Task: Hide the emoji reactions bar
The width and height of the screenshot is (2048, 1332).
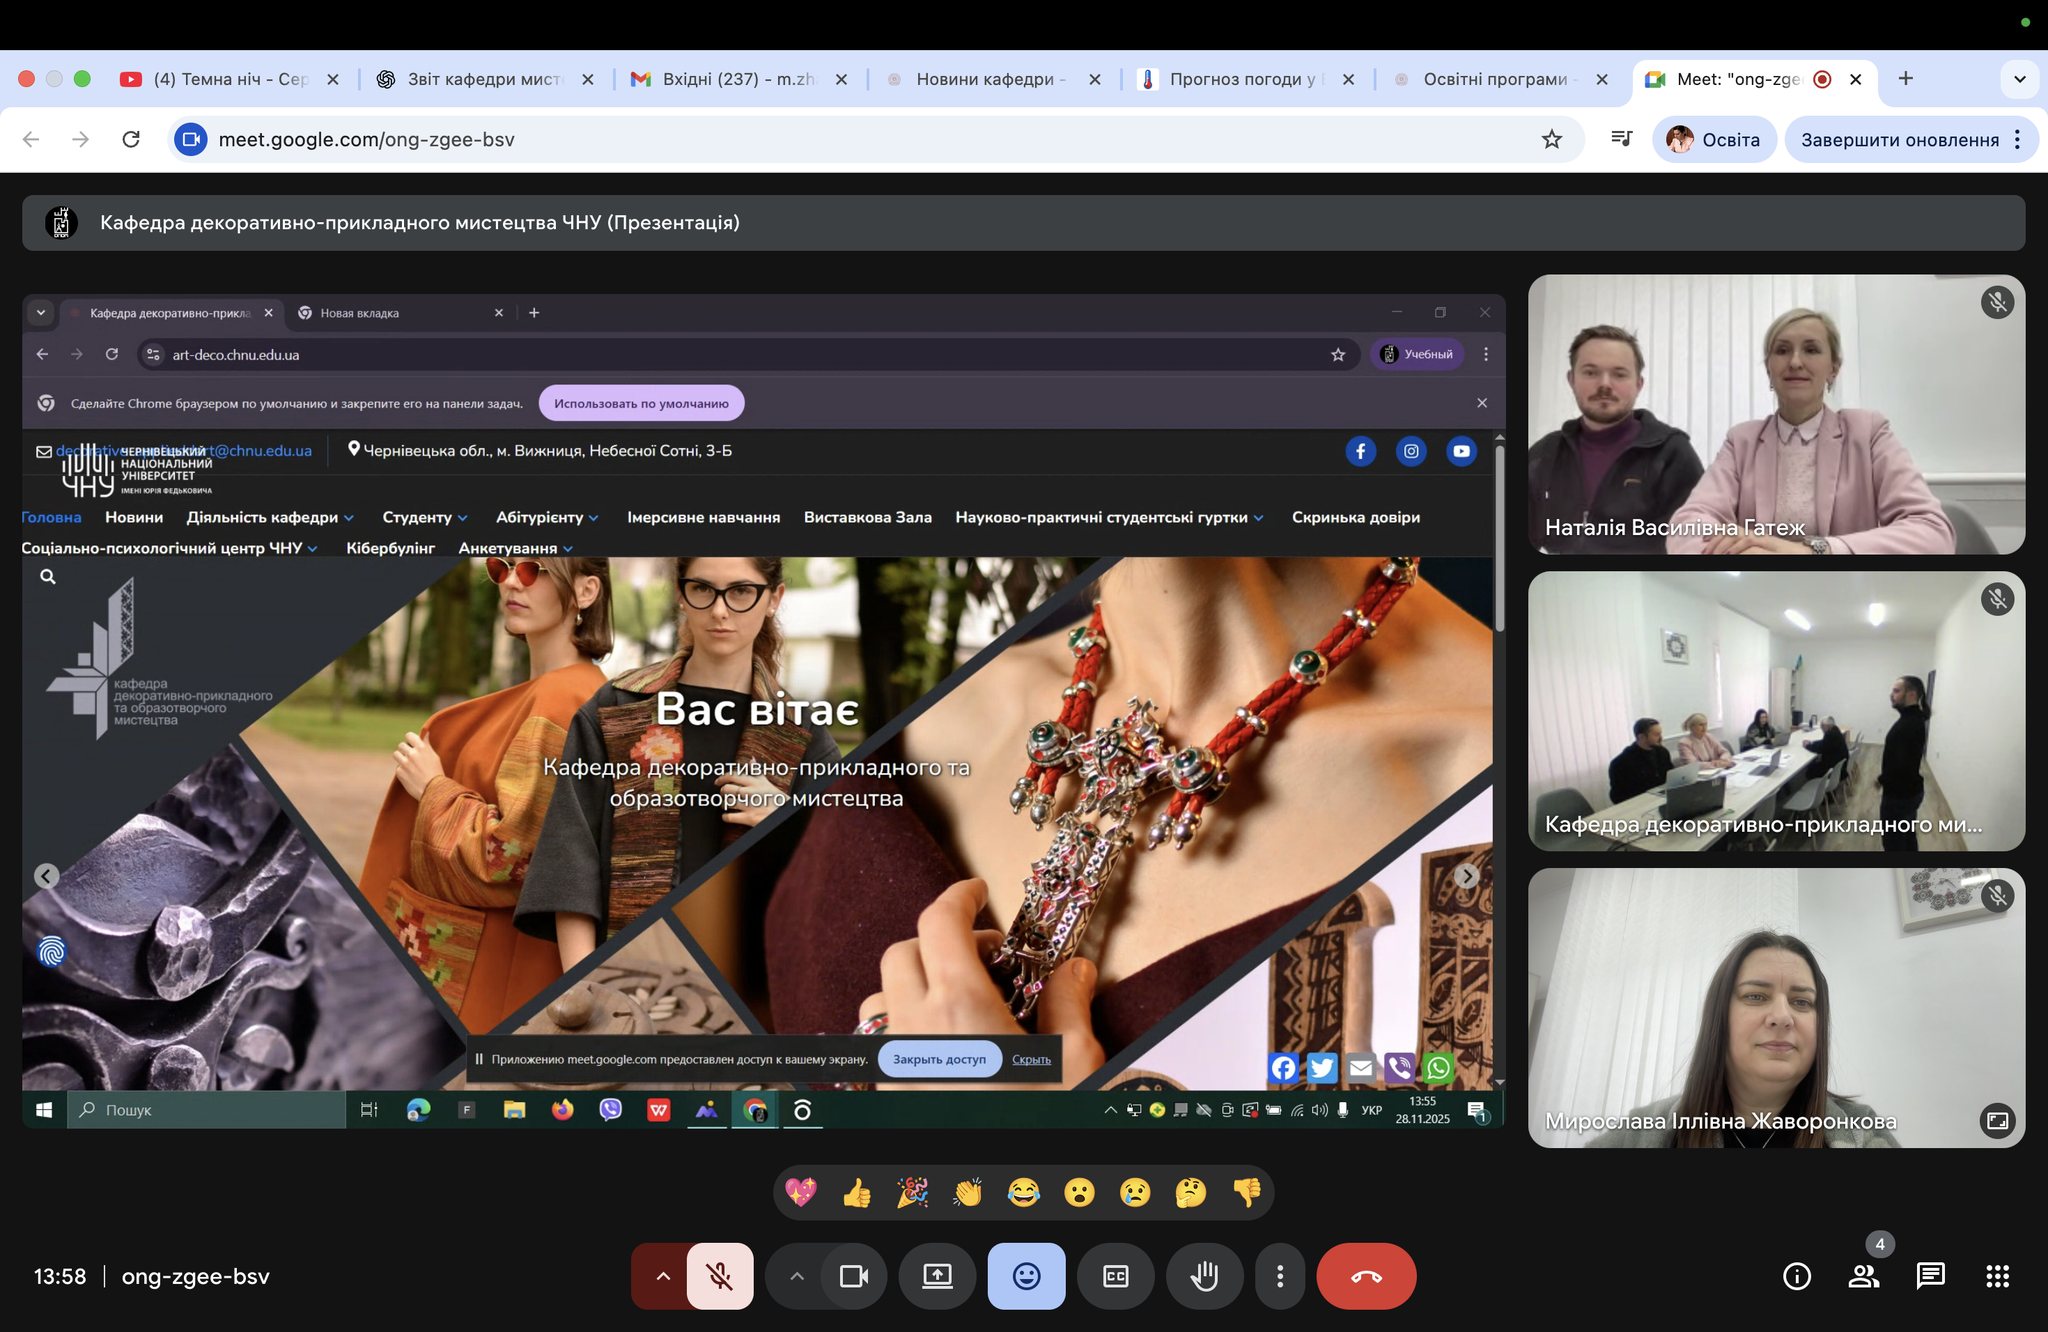Action: pos(1026,1276)
